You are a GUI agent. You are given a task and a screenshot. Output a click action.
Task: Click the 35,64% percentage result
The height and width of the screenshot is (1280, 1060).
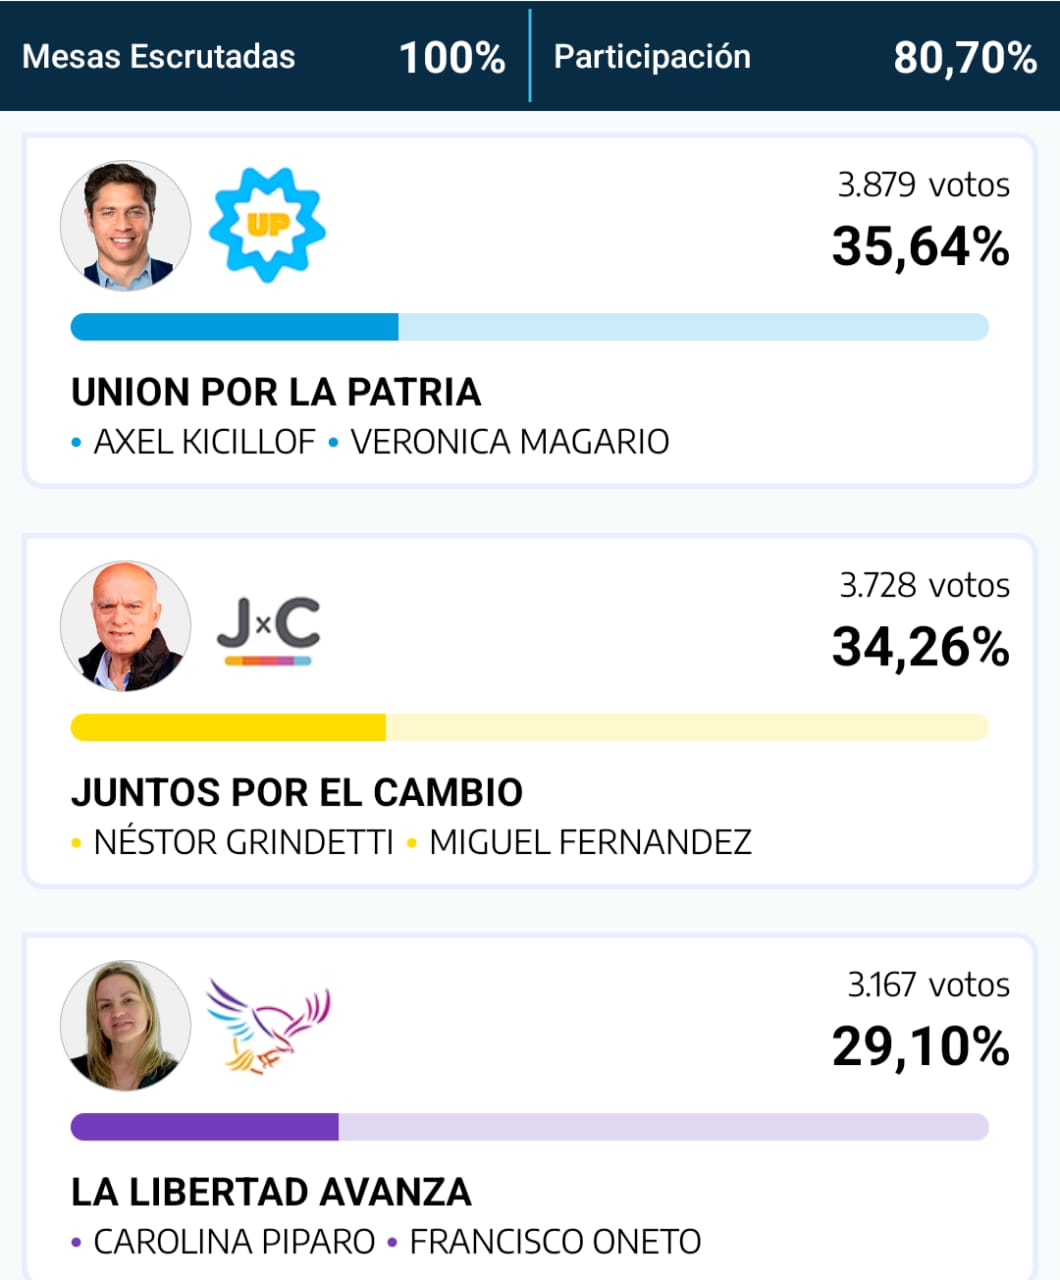(x=921, y=247)
